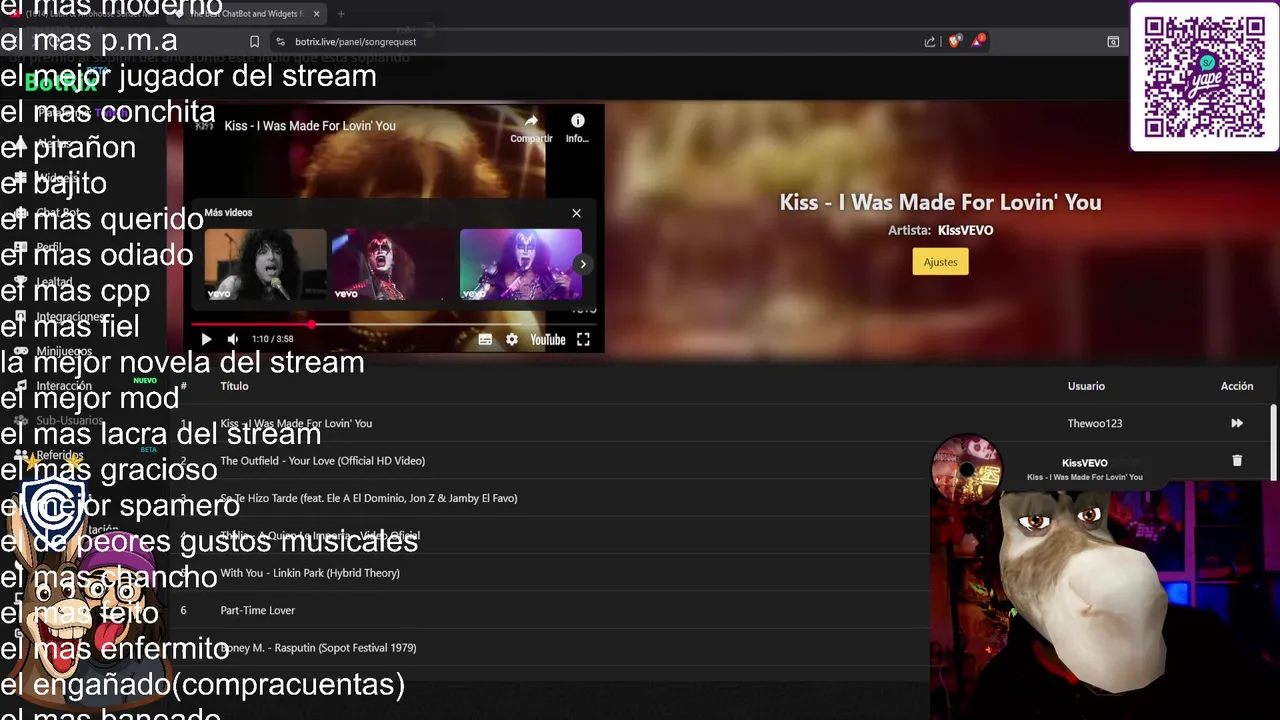Screen dimensions: 1280x720
Task: Open the Info icon on the video
Action: pyautogui.click(x=577, y=128)
